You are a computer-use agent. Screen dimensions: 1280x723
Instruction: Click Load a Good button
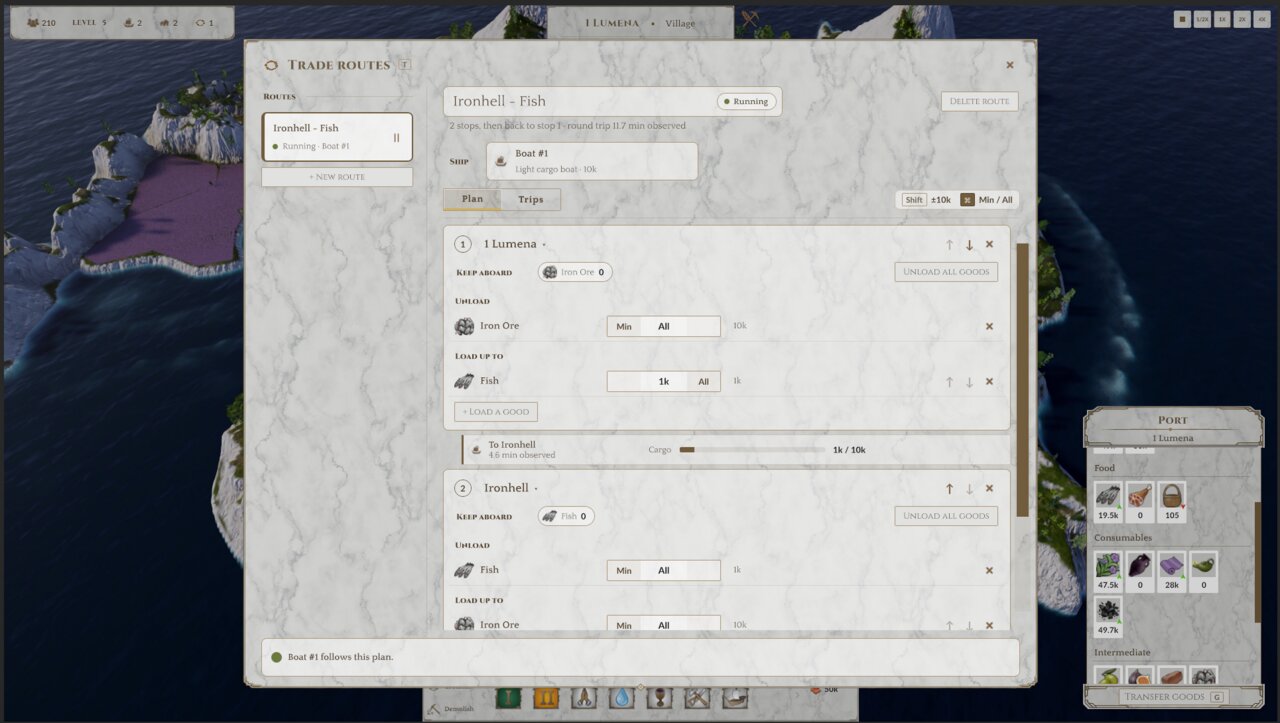(x=496, y=412)
